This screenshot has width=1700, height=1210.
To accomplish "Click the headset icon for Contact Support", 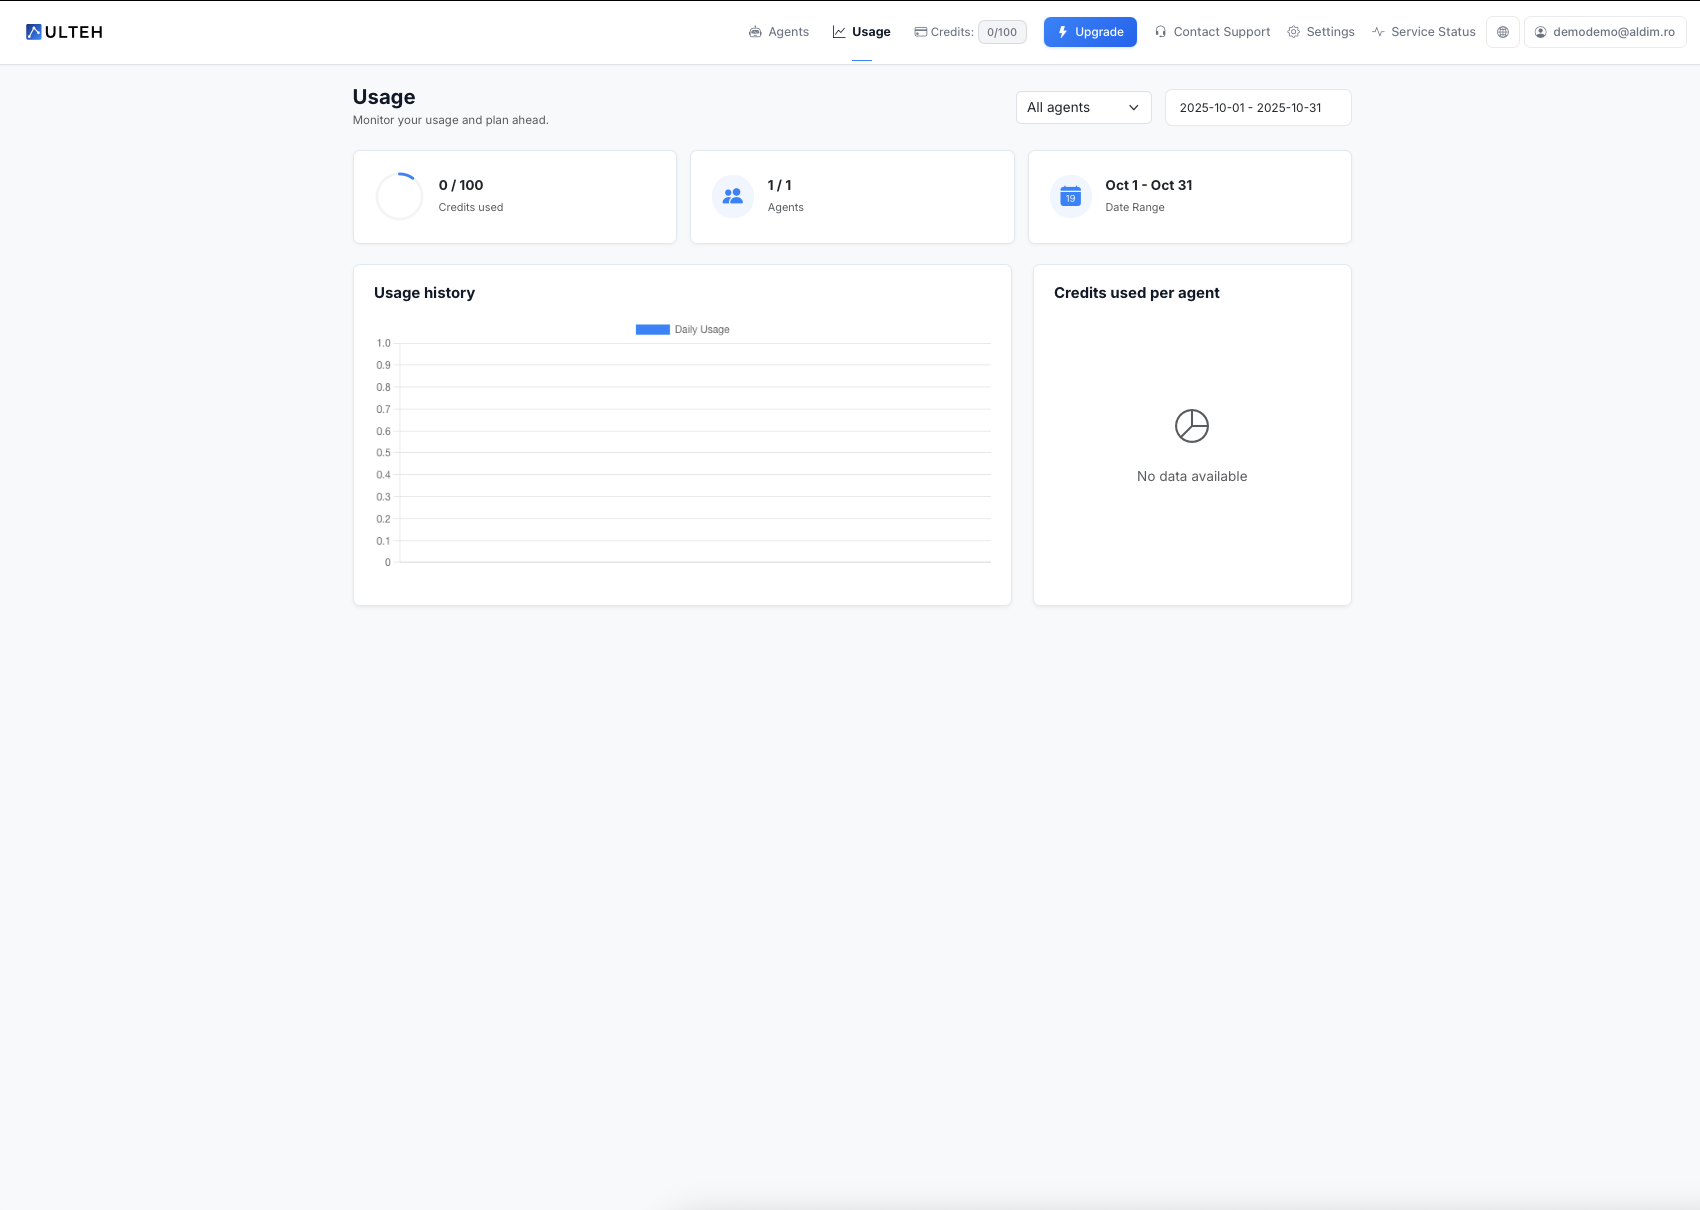I will point(1160,31).
